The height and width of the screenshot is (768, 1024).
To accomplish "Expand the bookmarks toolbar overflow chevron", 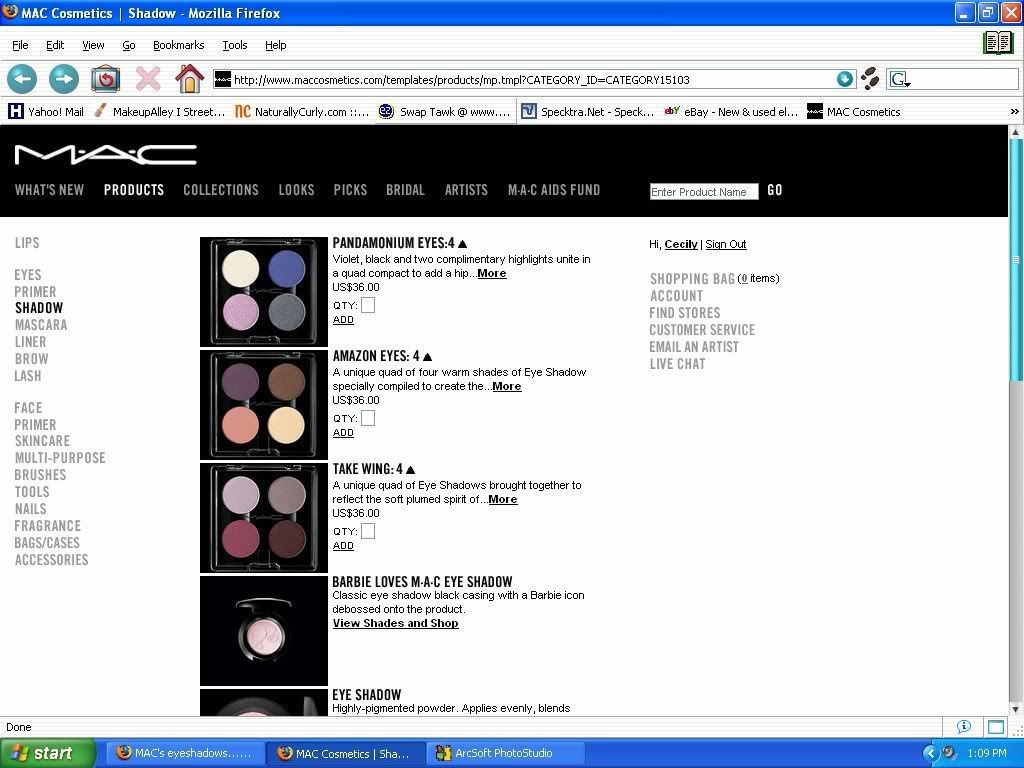I will coord(1014,112).
